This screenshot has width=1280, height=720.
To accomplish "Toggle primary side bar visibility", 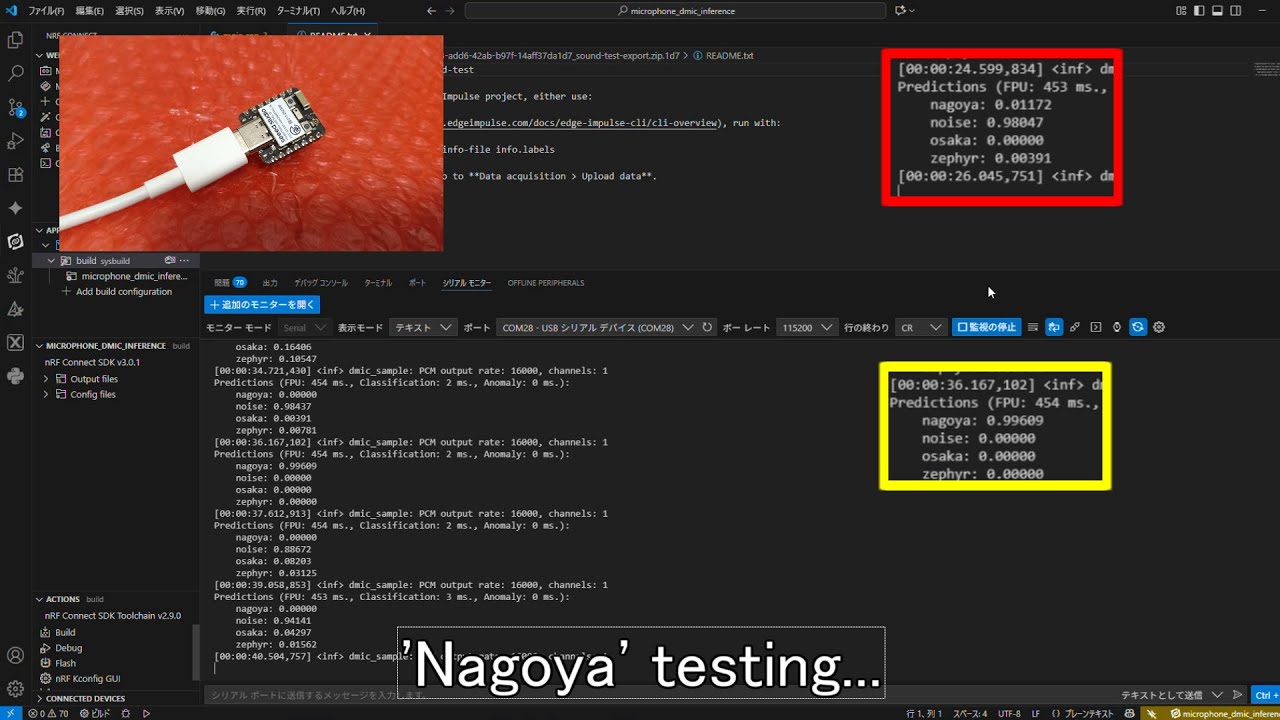I will point(1199,10).
